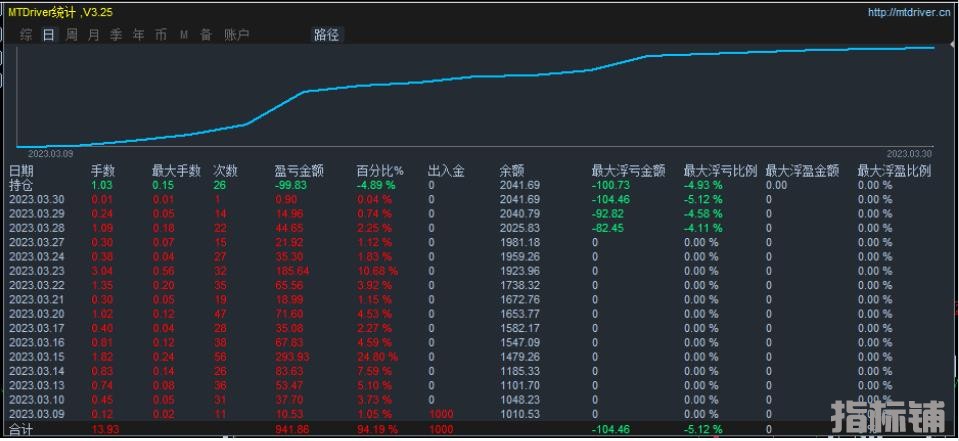Select the 2023.03.29 date row
The height and width of the screenshot is (441, 959).
[x=37, y=213]
